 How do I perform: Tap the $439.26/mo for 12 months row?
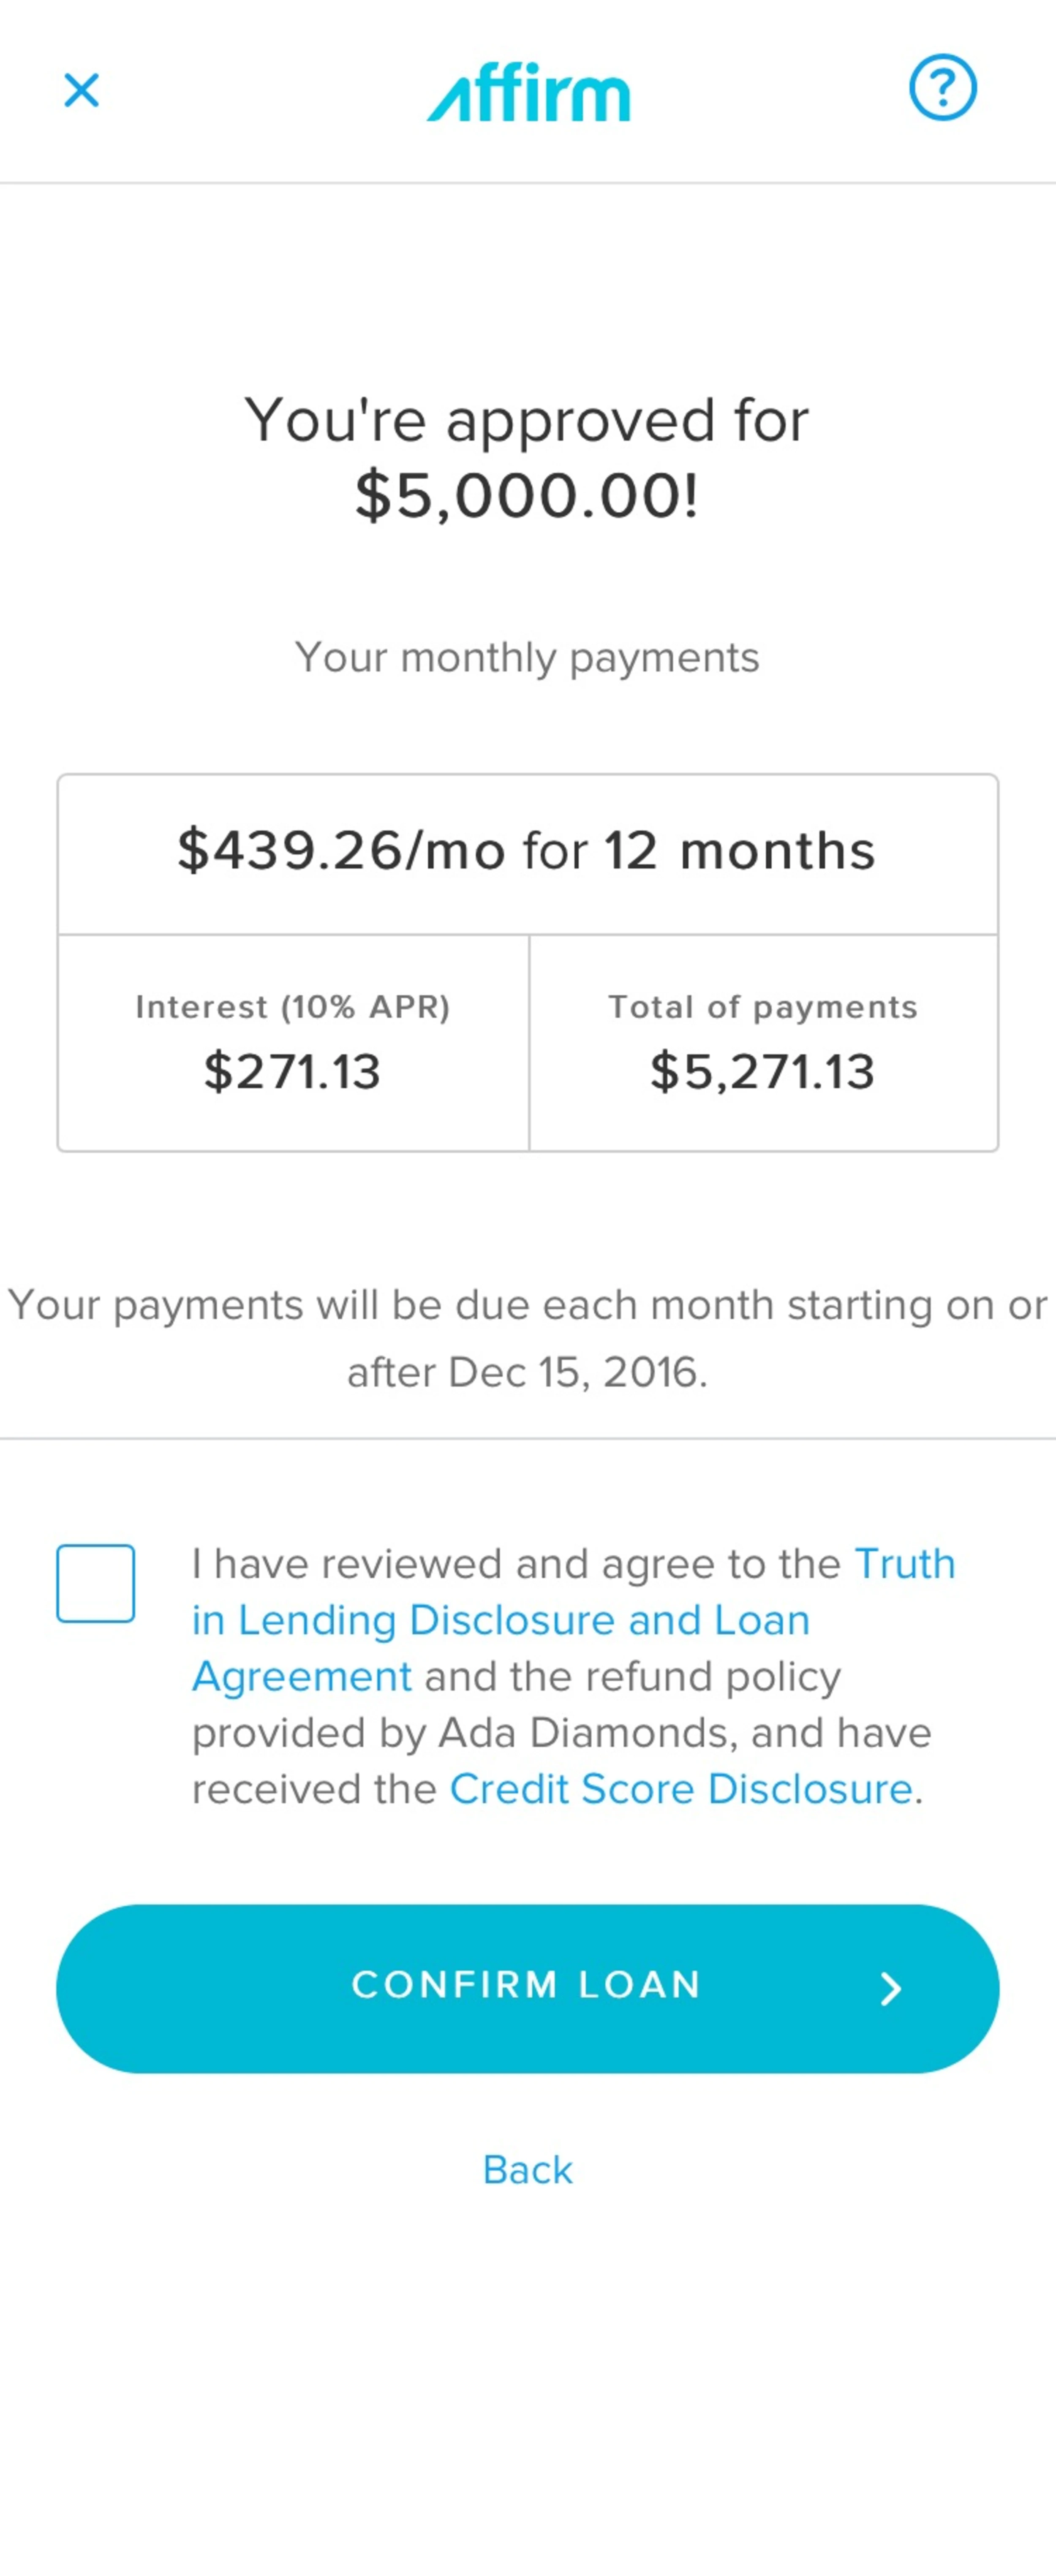[528, 853]
